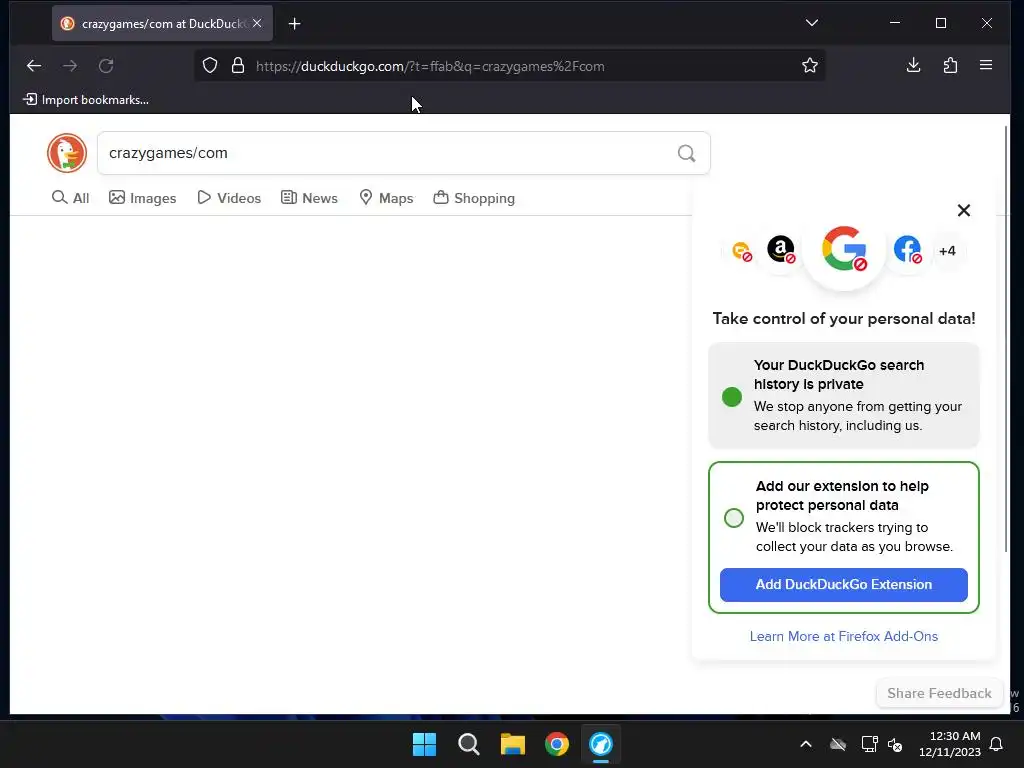The height and width of the screenshot is (768, 1024).
Task: Switch to the All results tab
Action: pos(71,198)
